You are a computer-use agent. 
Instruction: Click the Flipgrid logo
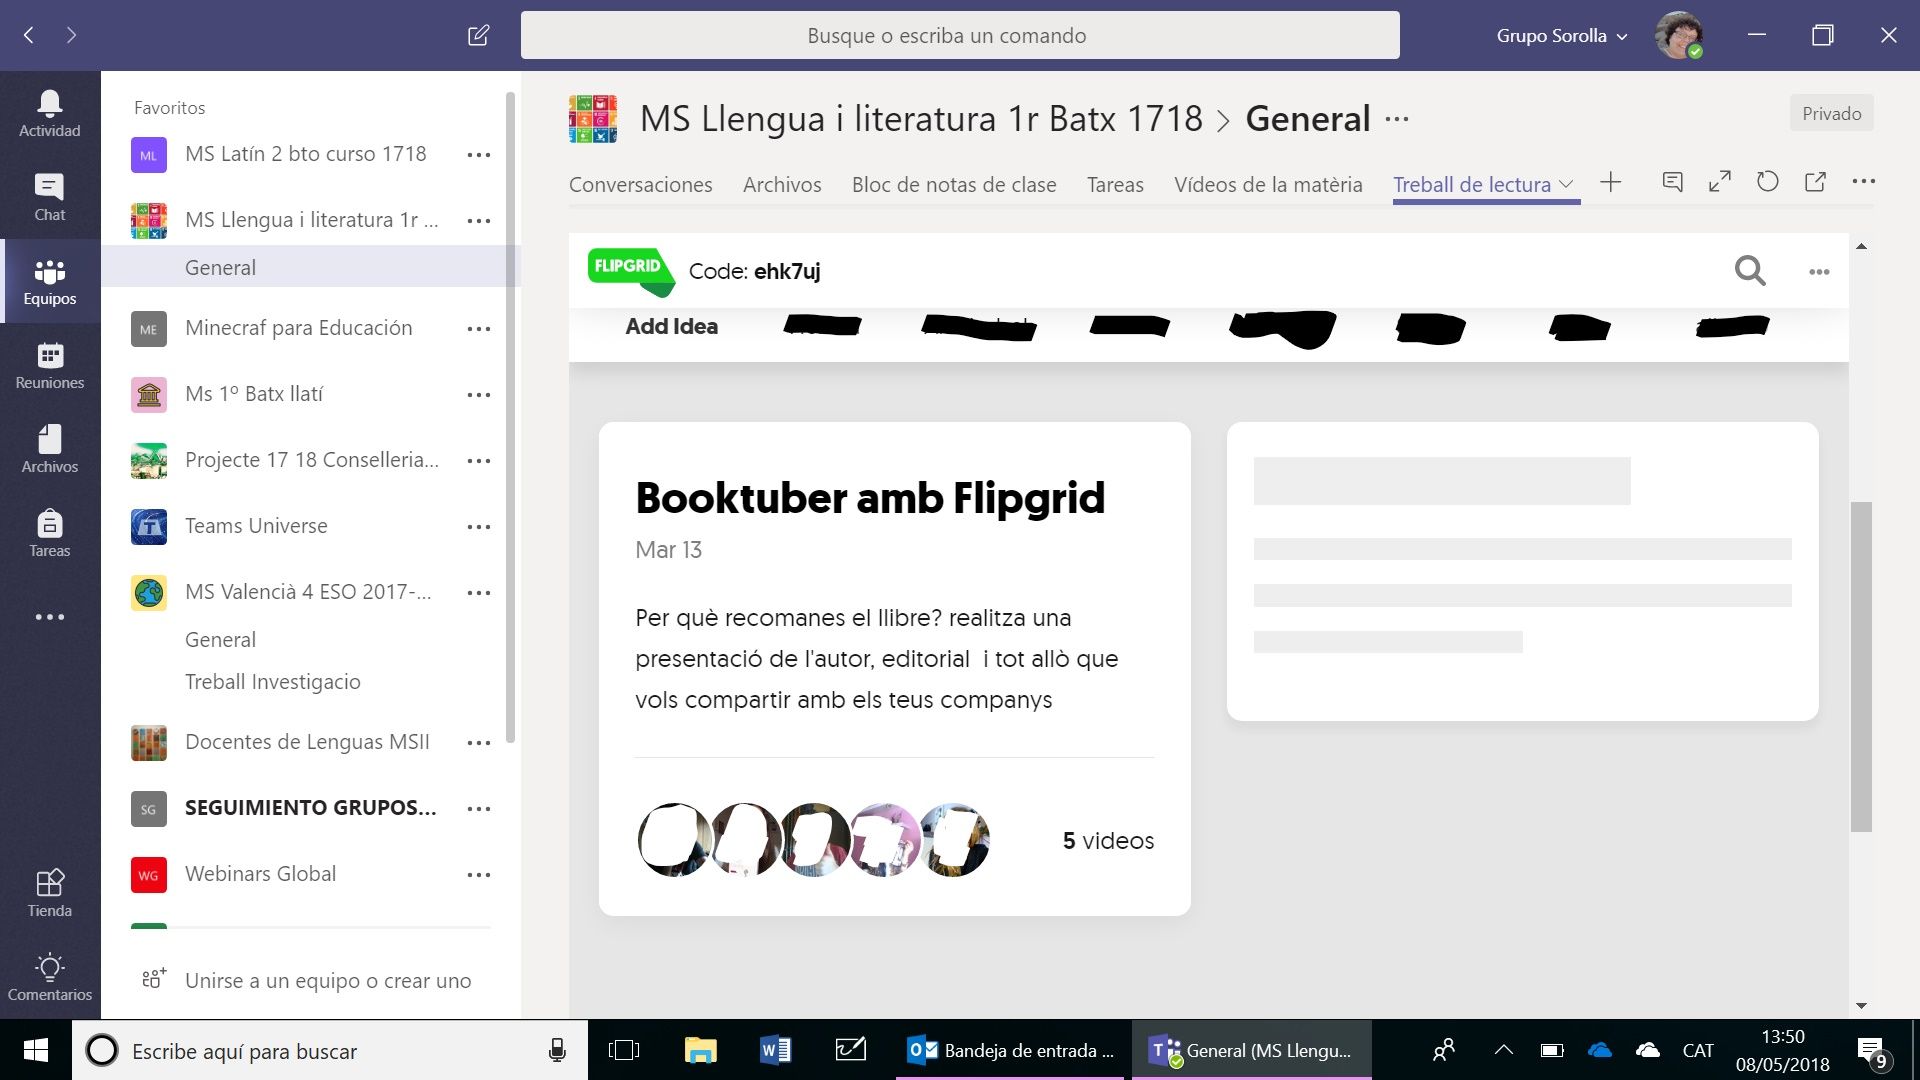click(631, 271)
